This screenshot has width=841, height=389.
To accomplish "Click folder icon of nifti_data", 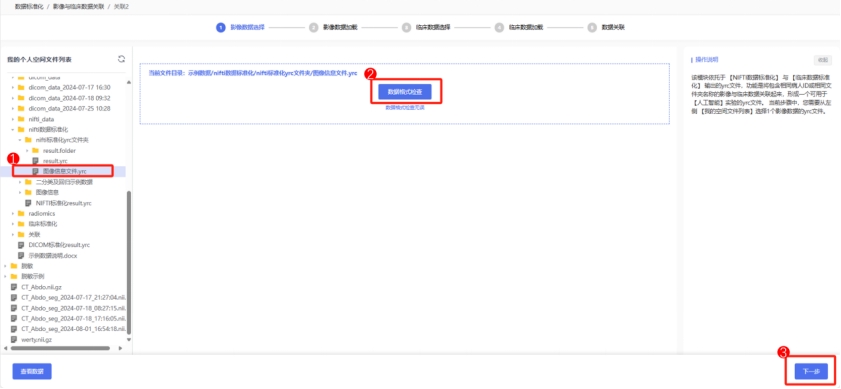I will [21, 119].
